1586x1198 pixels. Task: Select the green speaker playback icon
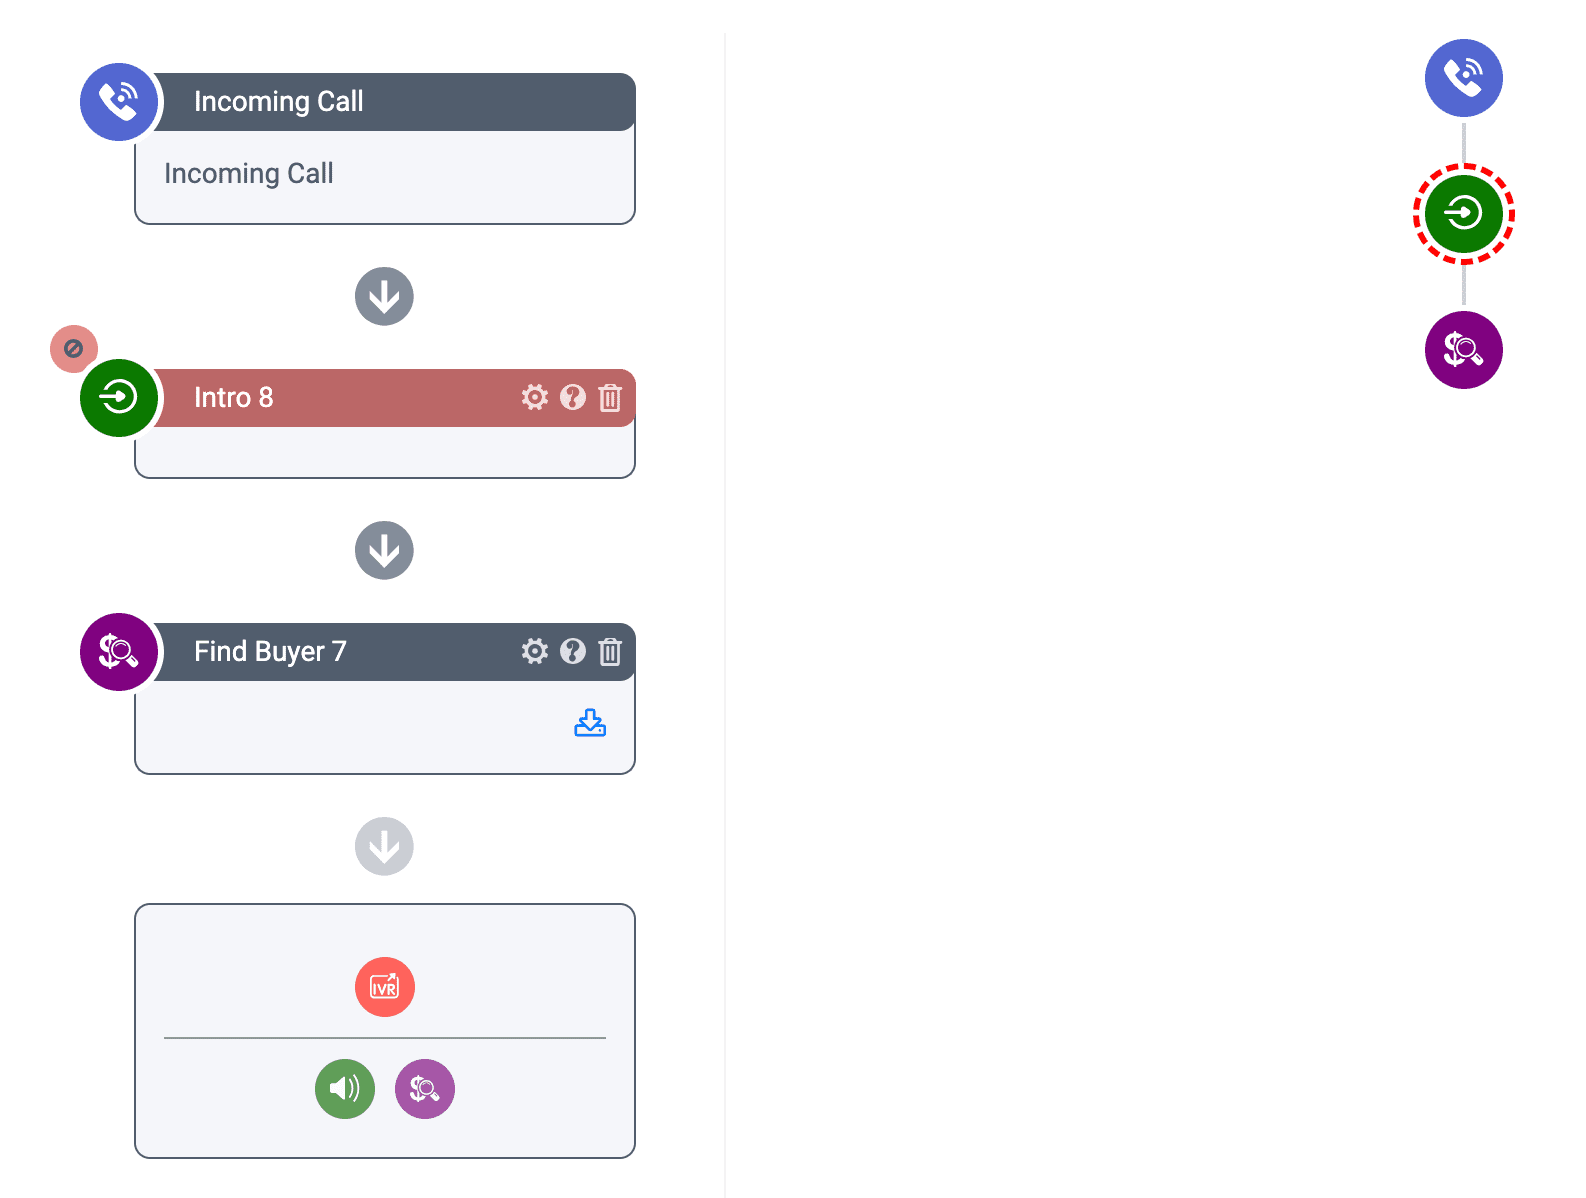pos(344,1089)
